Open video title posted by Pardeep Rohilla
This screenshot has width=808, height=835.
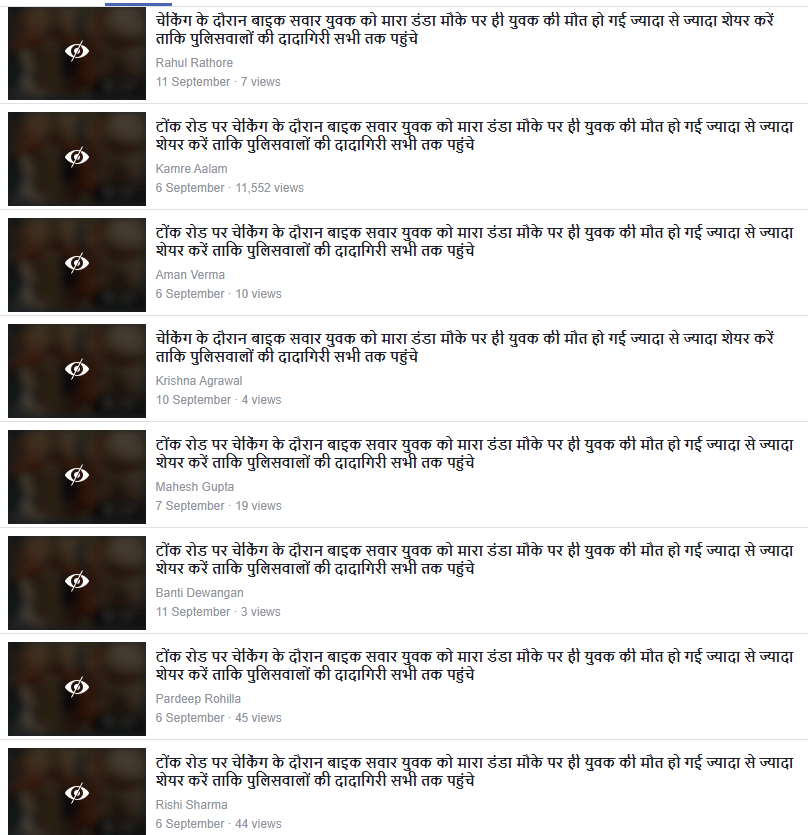click(475, 665)
